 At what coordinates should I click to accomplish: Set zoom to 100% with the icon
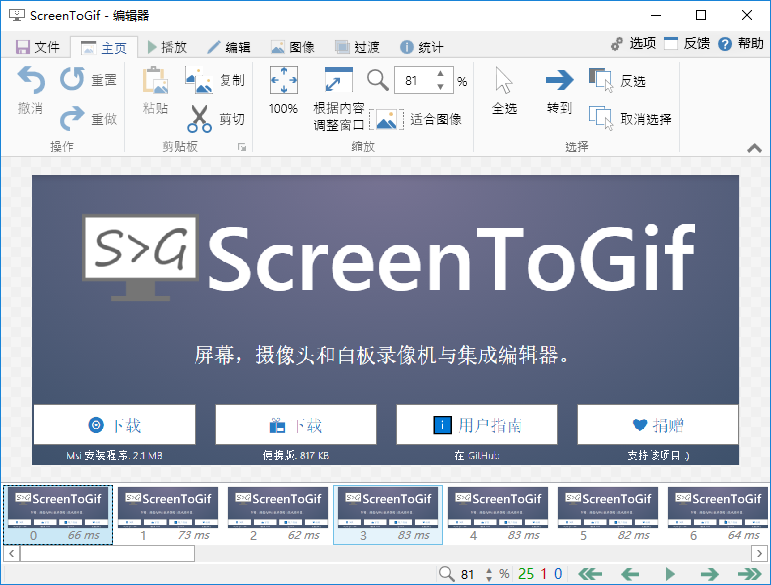[x=283, y=81]
